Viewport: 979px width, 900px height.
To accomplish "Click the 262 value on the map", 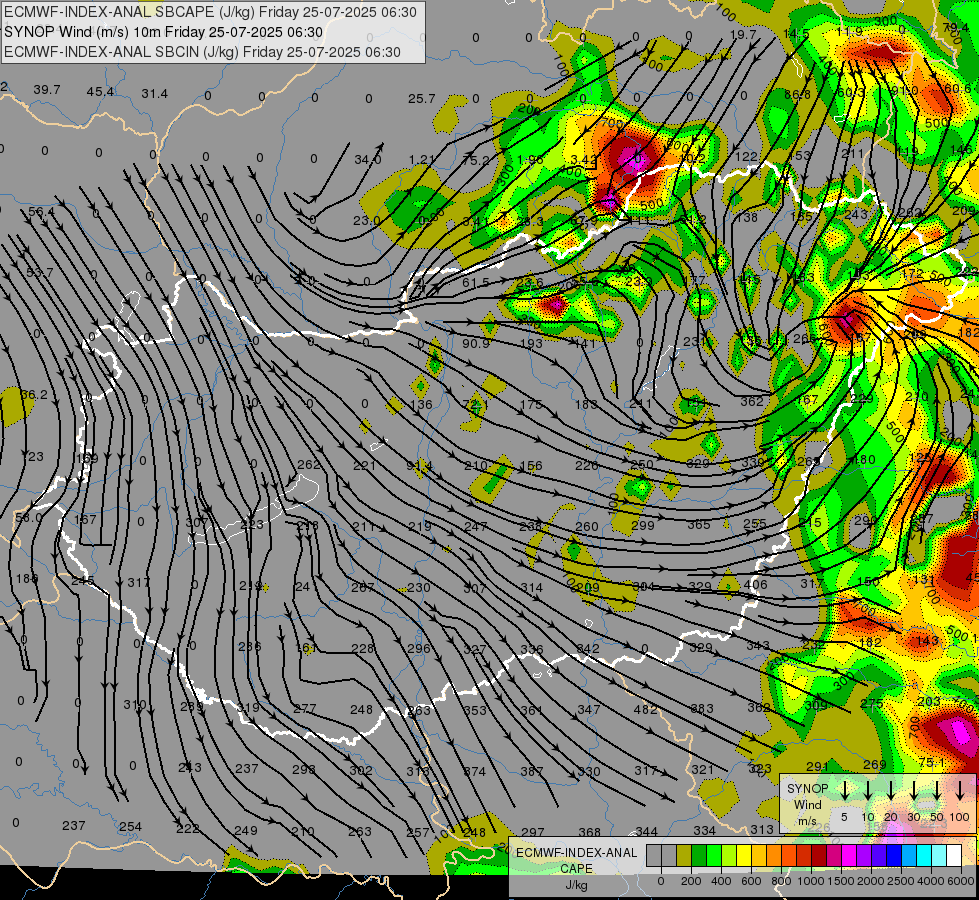I will (x=309, y=465).
